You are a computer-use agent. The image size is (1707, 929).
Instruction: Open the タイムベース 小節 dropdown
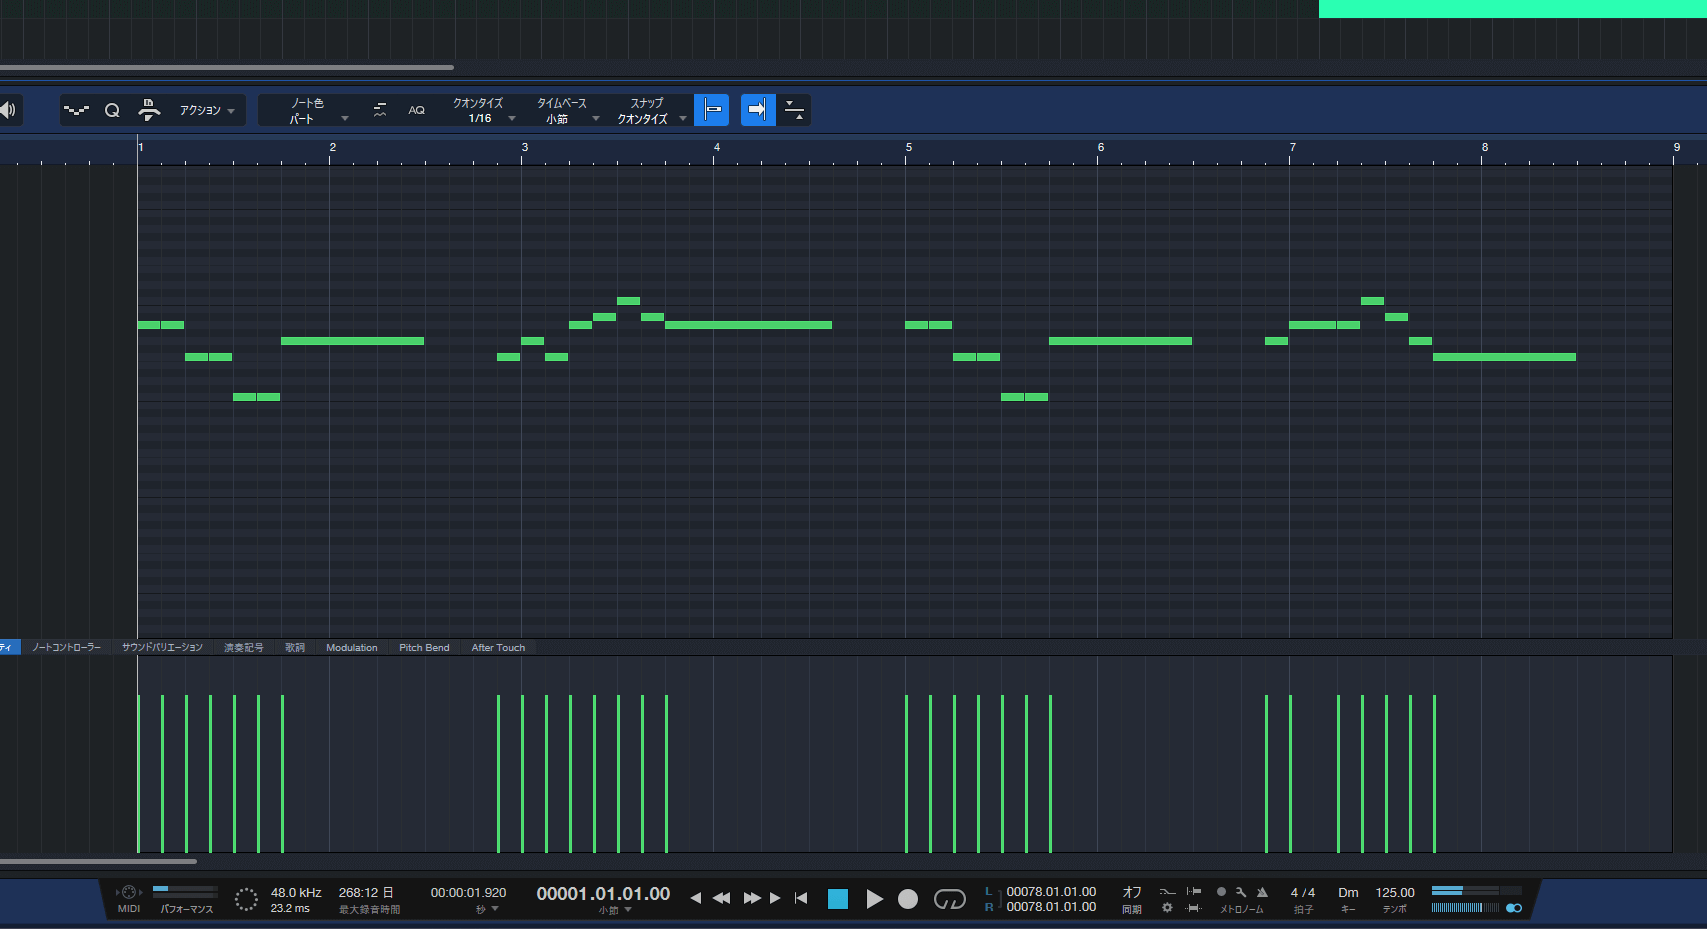click(567, 110)
